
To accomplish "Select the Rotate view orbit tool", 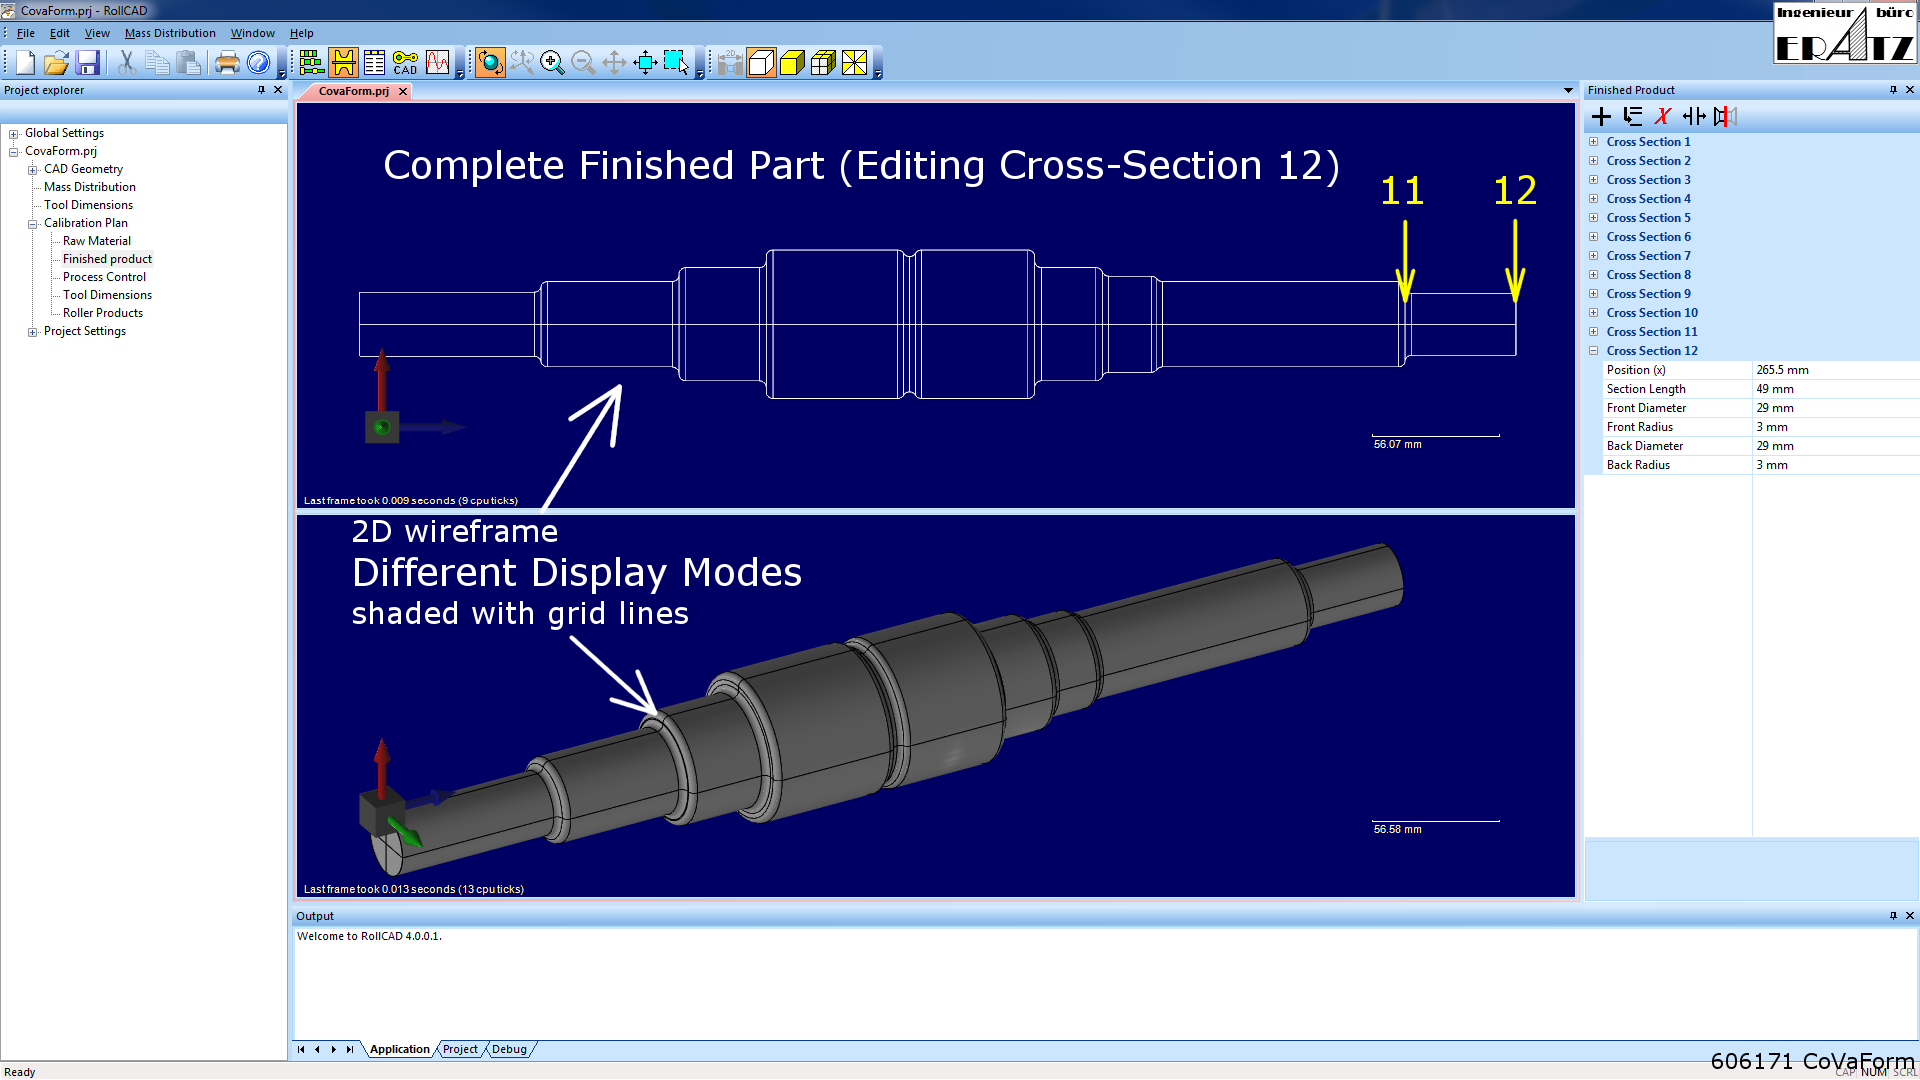I will pos(490,63).
